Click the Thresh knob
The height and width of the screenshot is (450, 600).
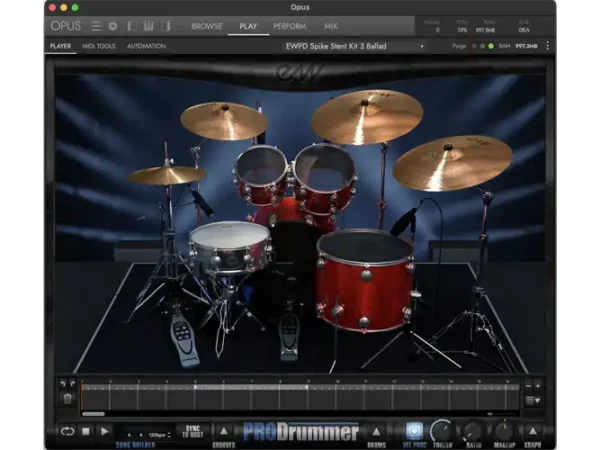(442, 431)
